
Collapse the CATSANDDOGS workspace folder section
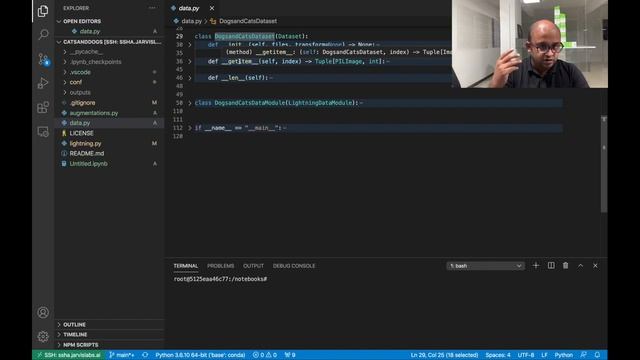(x=109, y=42)
